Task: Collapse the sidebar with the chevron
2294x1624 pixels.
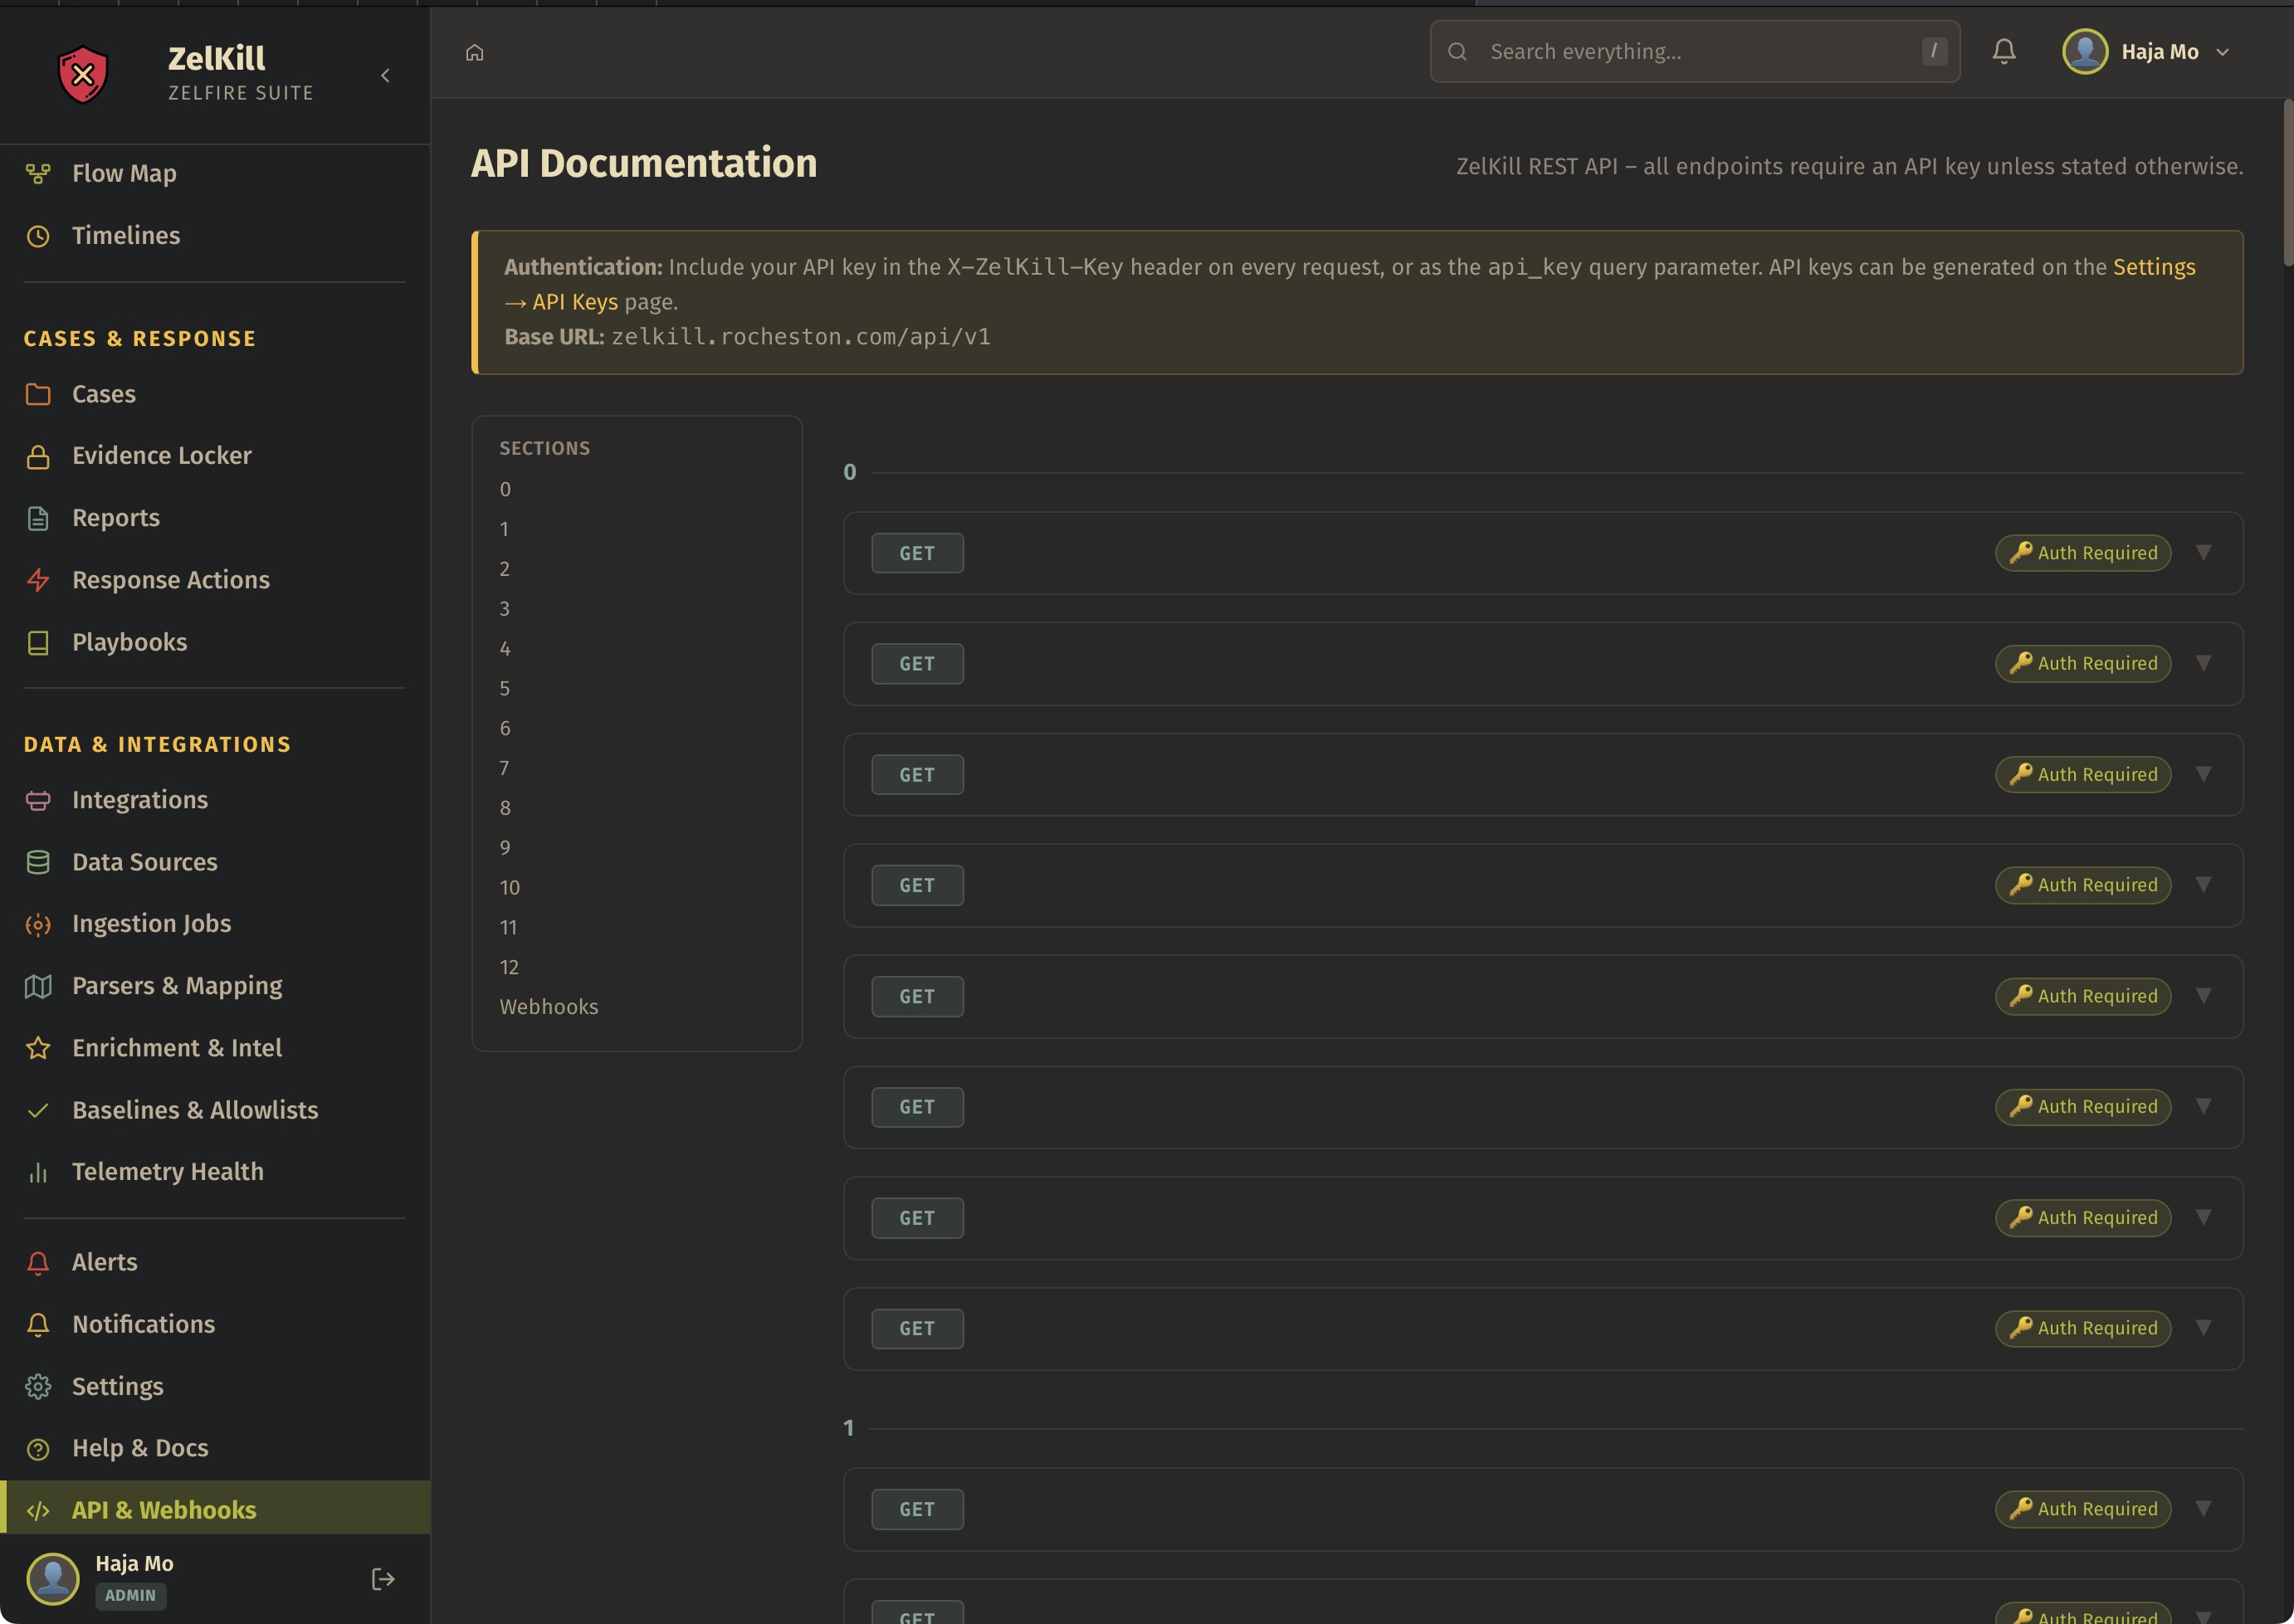Action: pyautogui.click(x=385, y=76)
